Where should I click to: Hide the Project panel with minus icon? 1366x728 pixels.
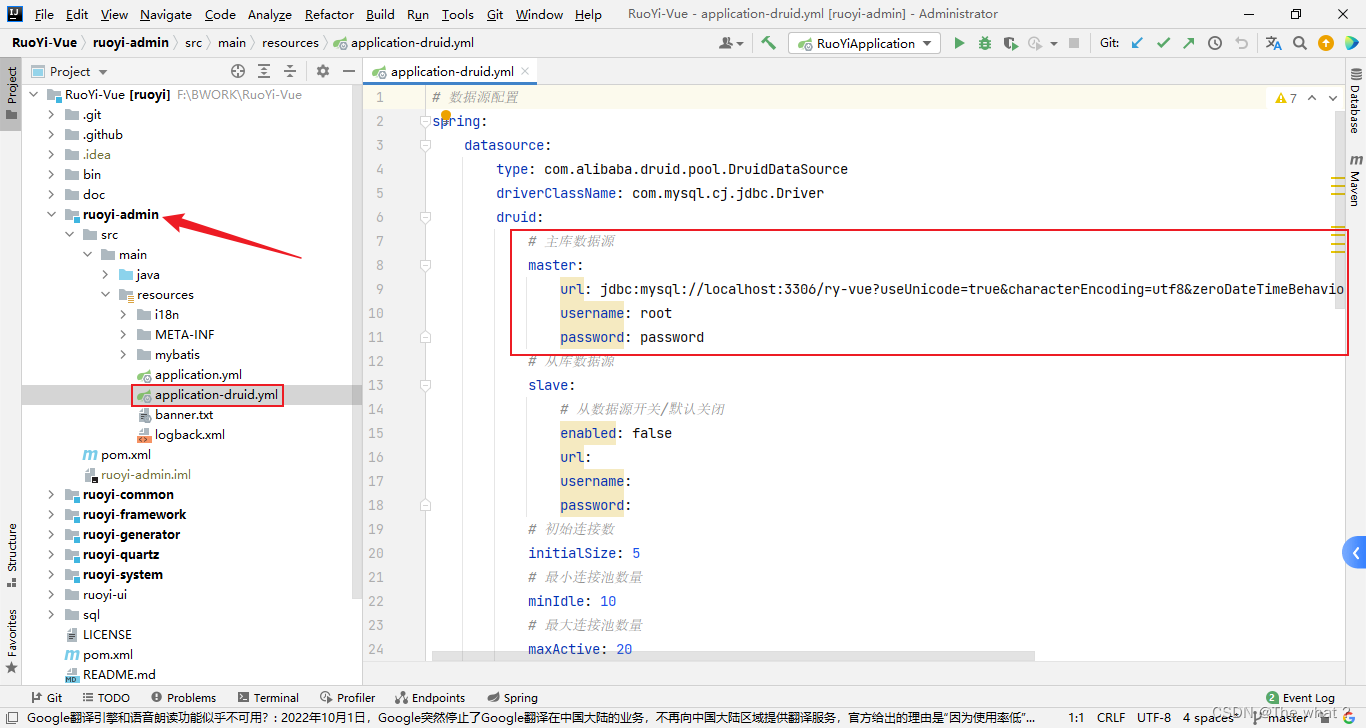(348, 71)
